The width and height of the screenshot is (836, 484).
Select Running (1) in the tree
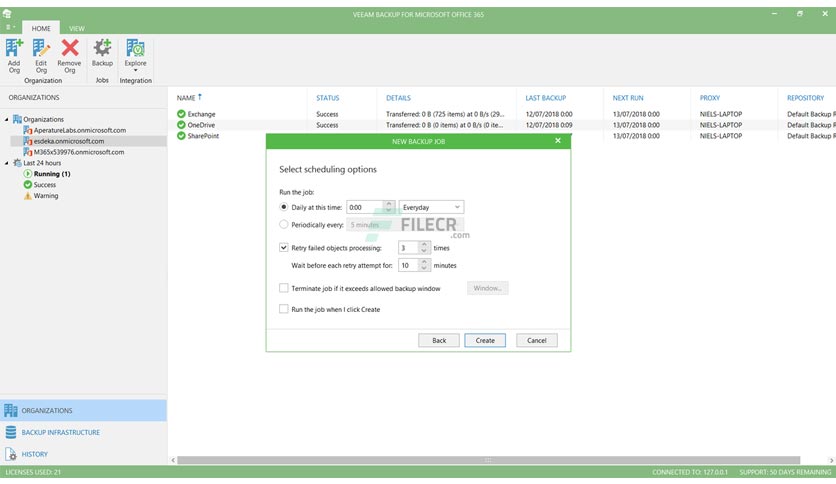coord(52,174)
